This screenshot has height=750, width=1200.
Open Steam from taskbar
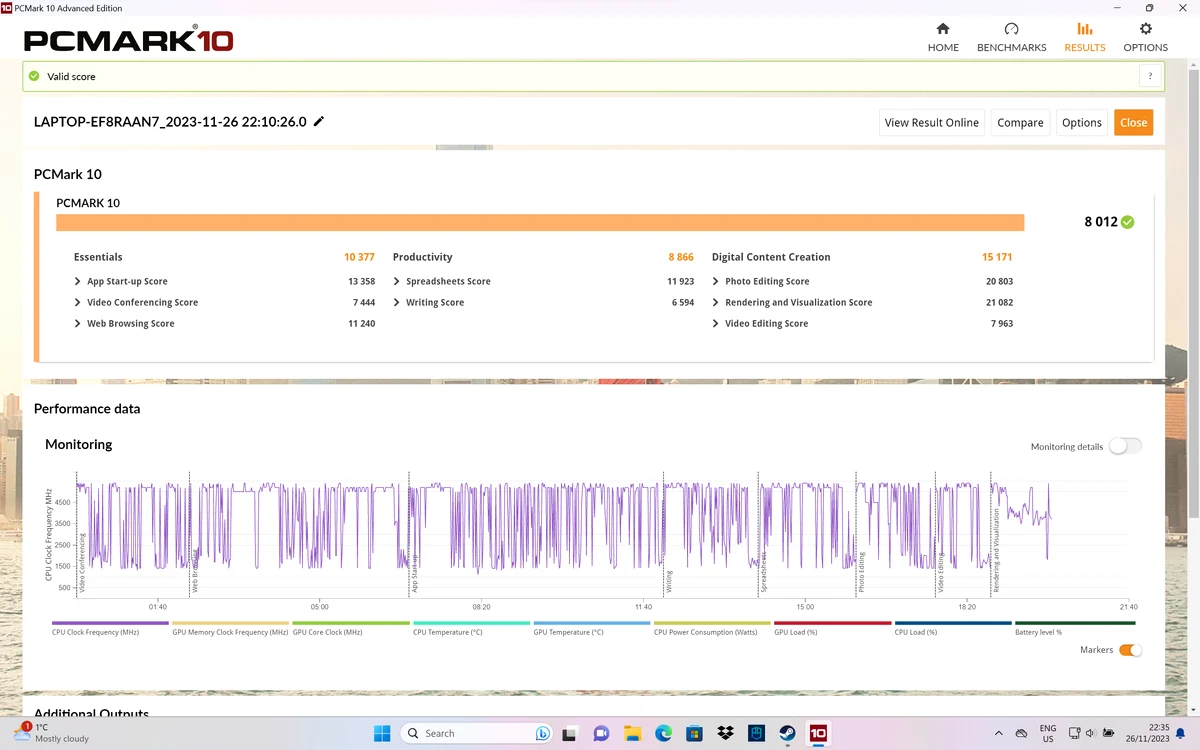787,733
